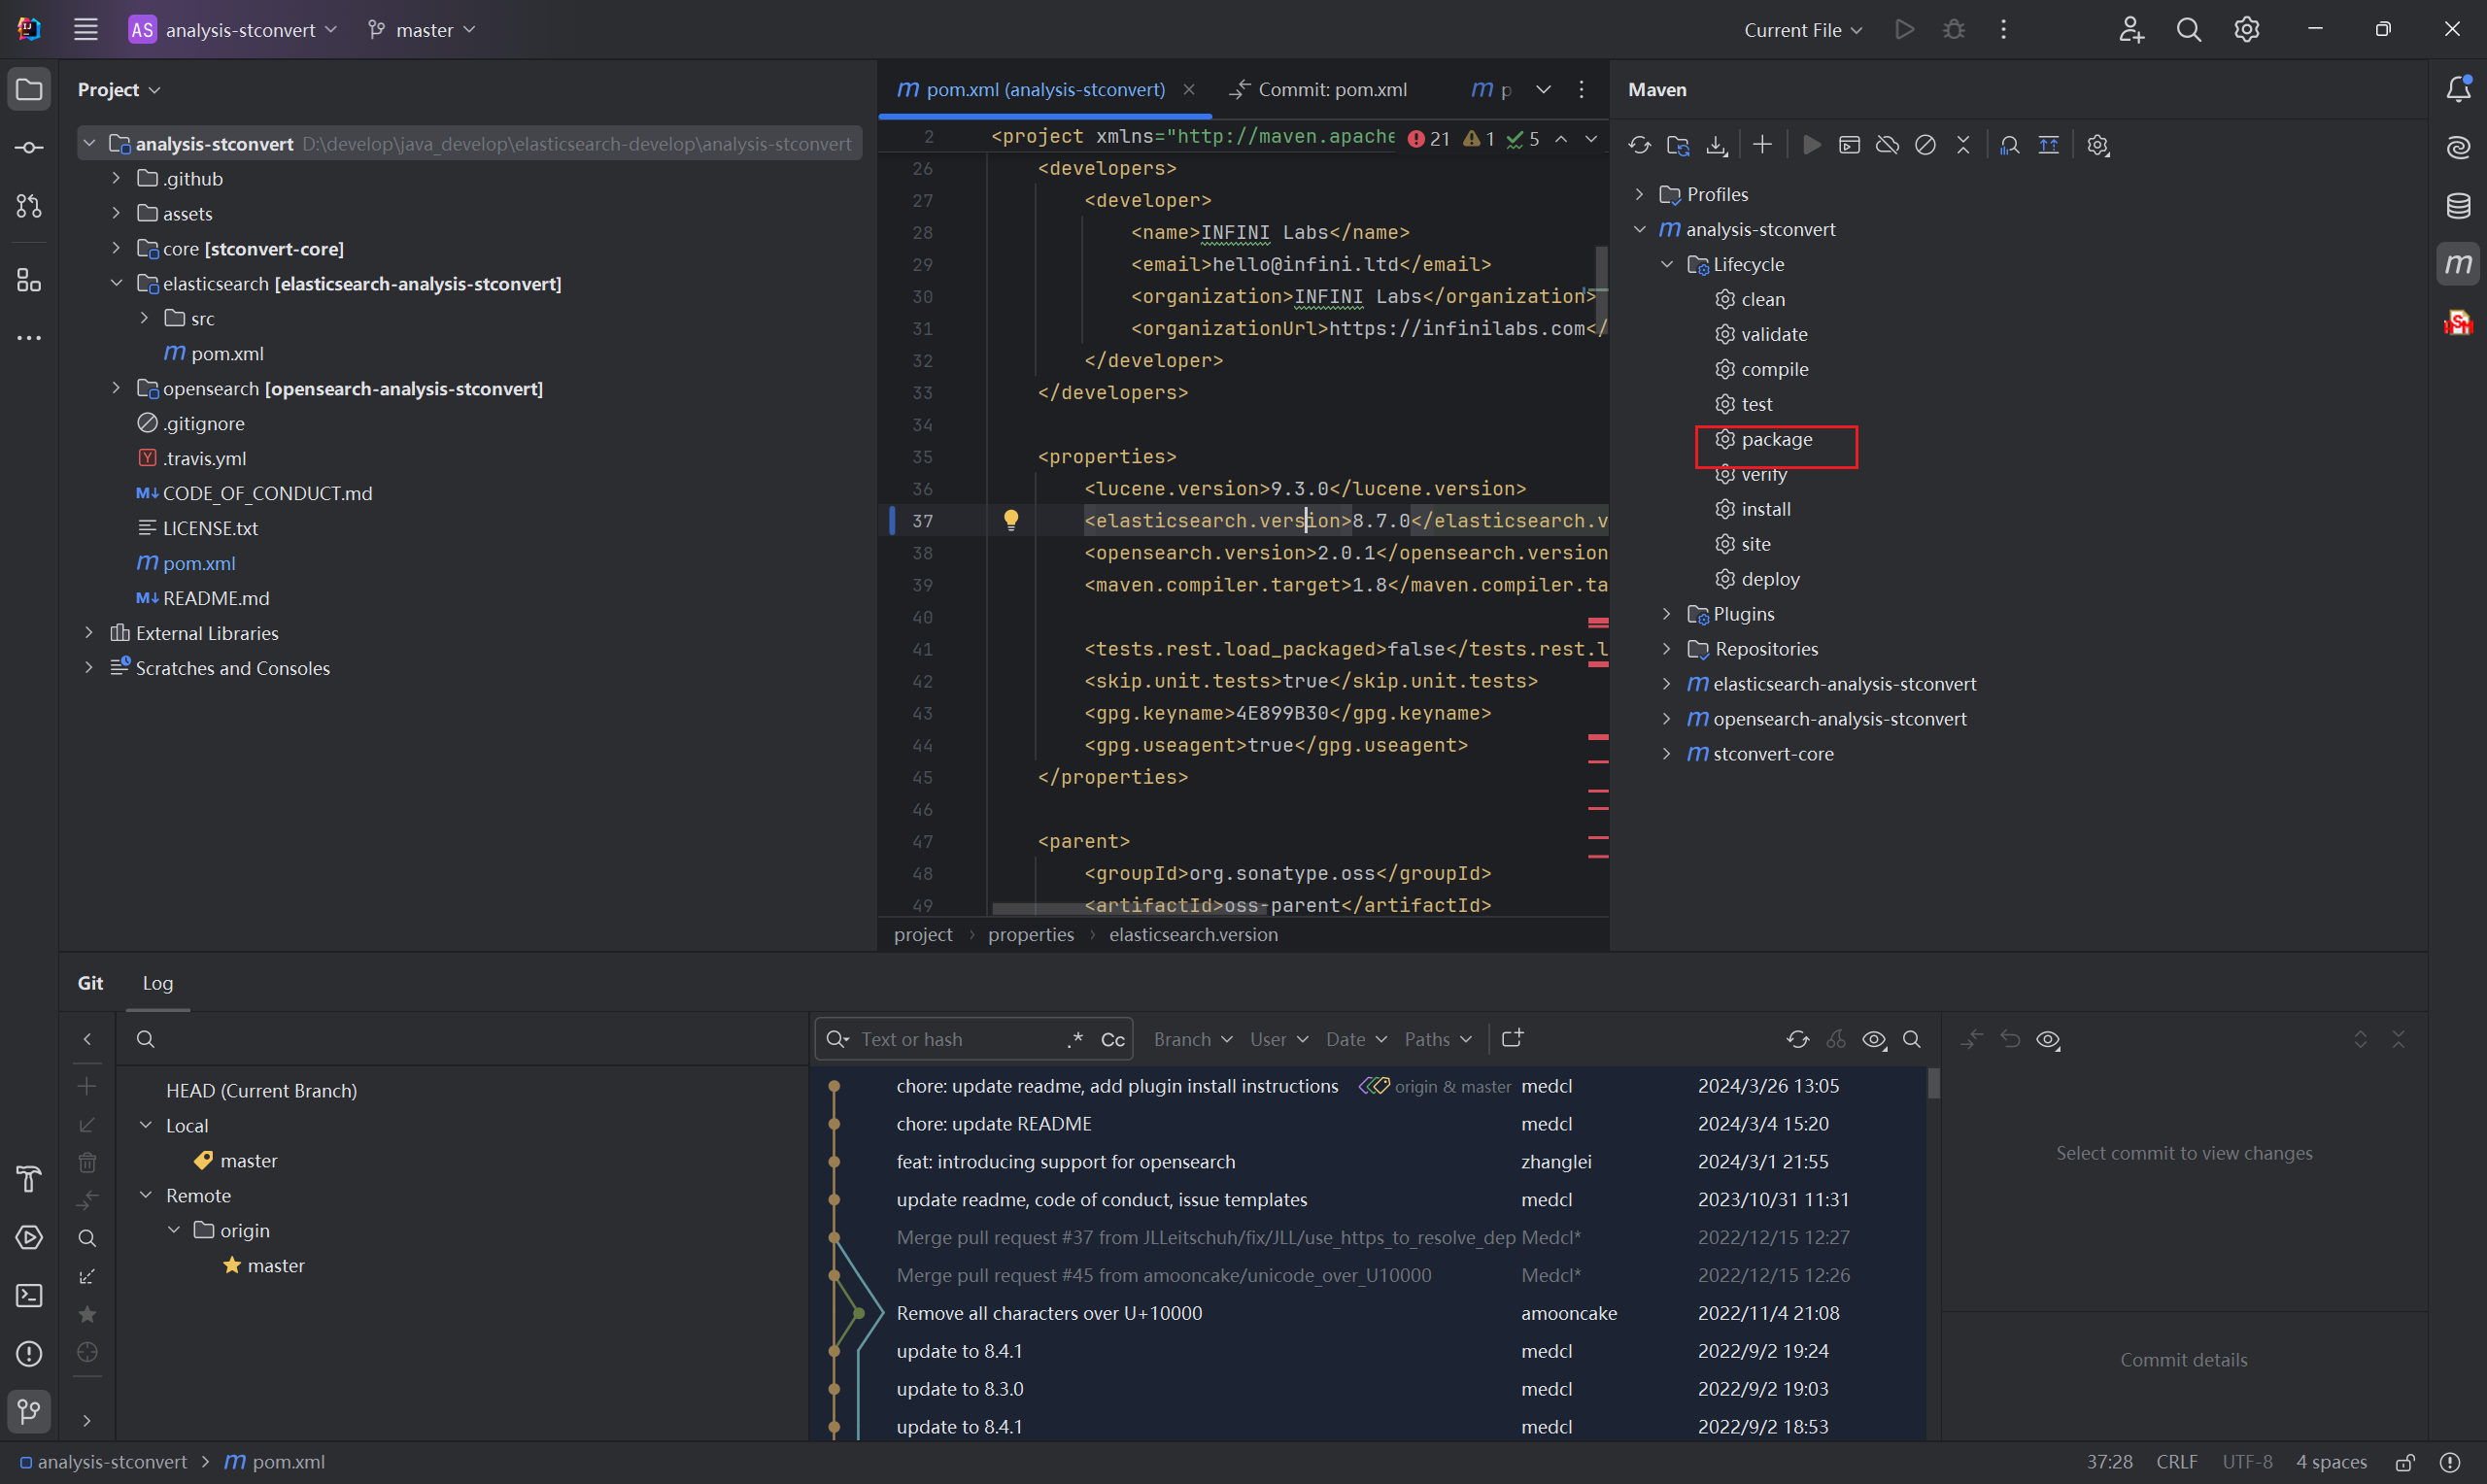The image size is (2487, 1484).
Task: Expand the Profiles node in Maven
Action: pos(1639,194)
